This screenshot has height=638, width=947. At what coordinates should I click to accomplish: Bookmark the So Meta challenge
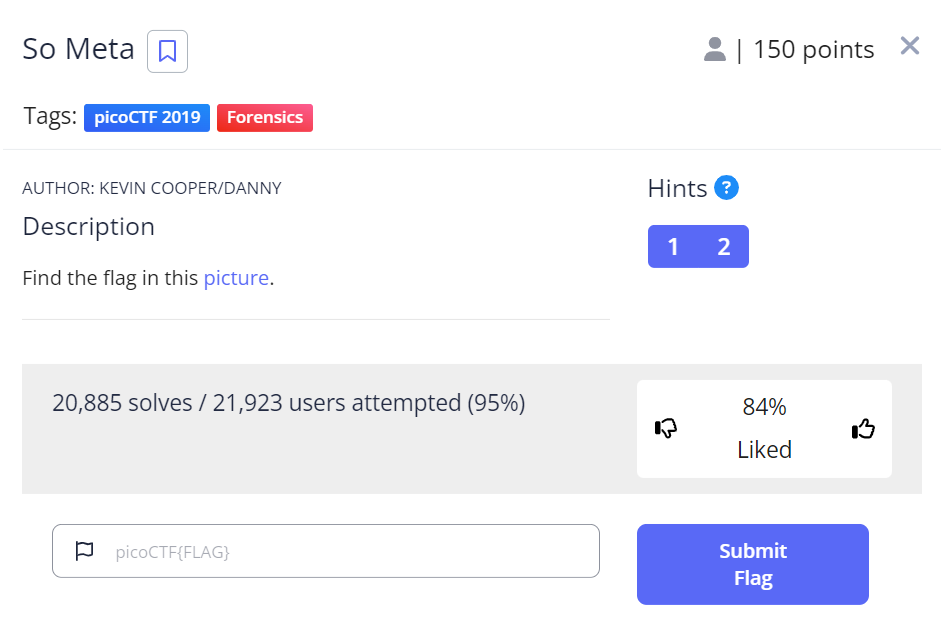(167, 51)
